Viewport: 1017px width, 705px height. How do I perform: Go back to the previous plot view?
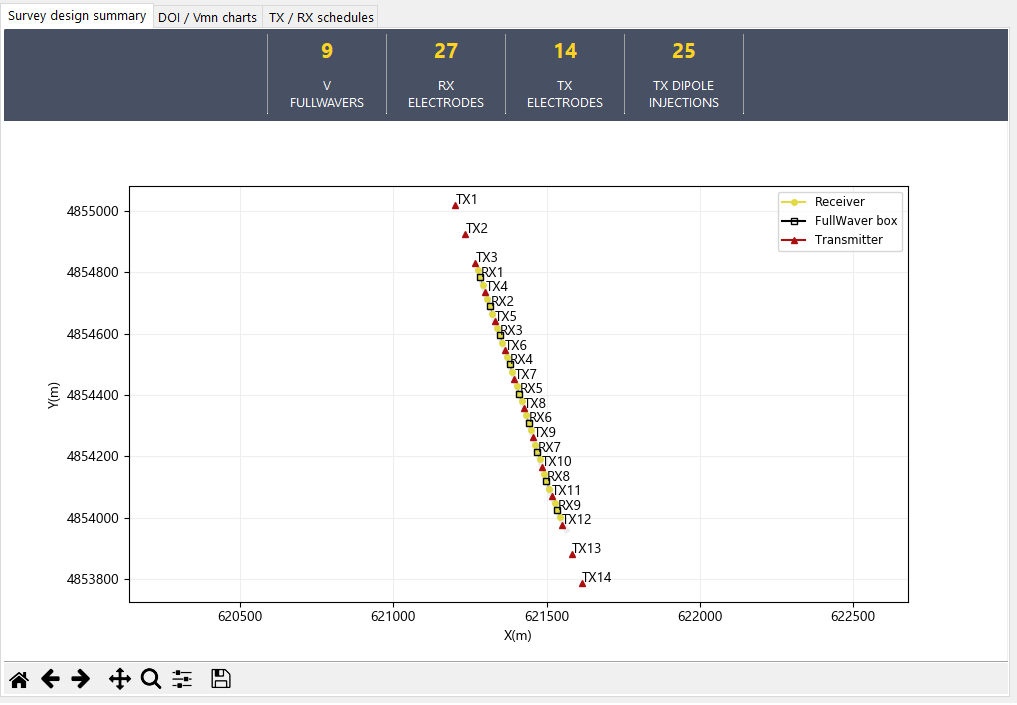[50, 679]
